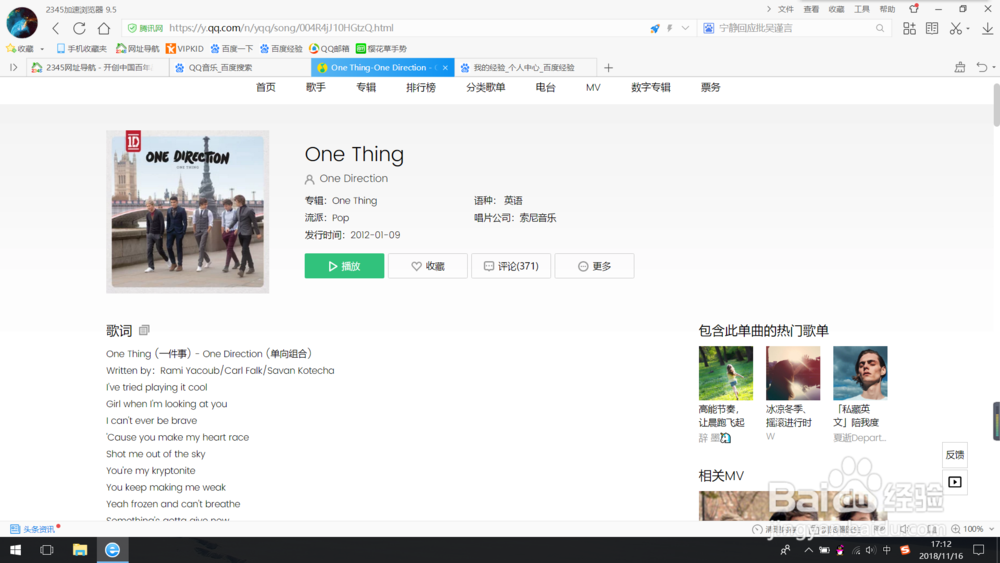1000x563 pixels.
Task: Open 百度经验 bookmark
Action: click(281, 48)
